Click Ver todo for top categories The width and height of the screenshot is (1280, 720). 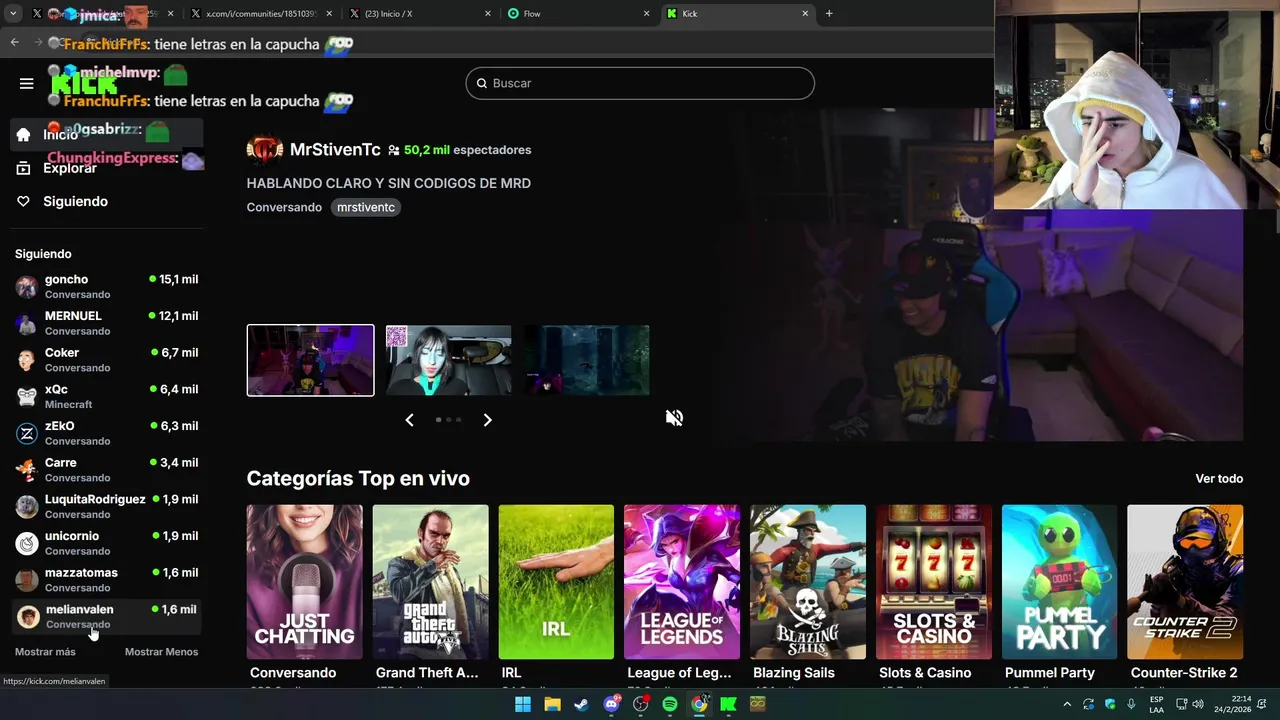[1219, 479]
